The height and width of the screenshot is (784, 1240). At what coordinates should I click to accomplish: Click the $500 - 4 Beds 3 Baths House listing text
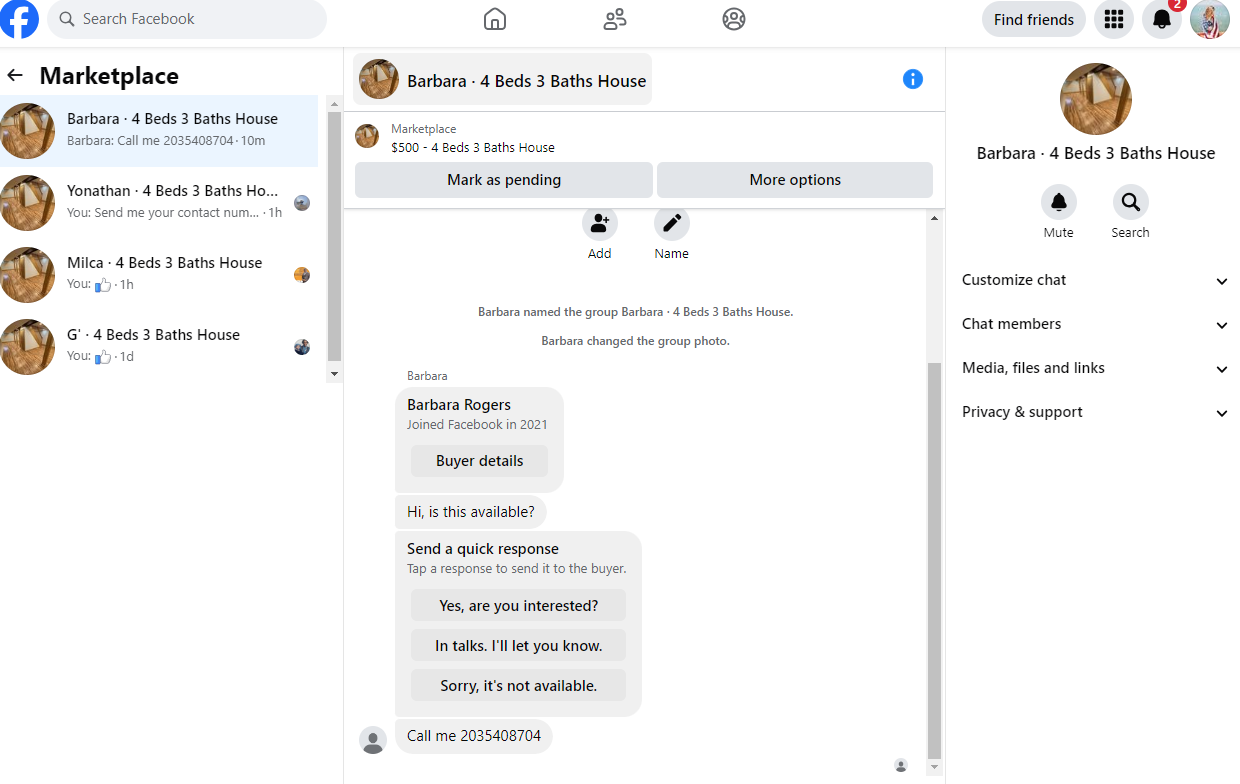point(473,147)
